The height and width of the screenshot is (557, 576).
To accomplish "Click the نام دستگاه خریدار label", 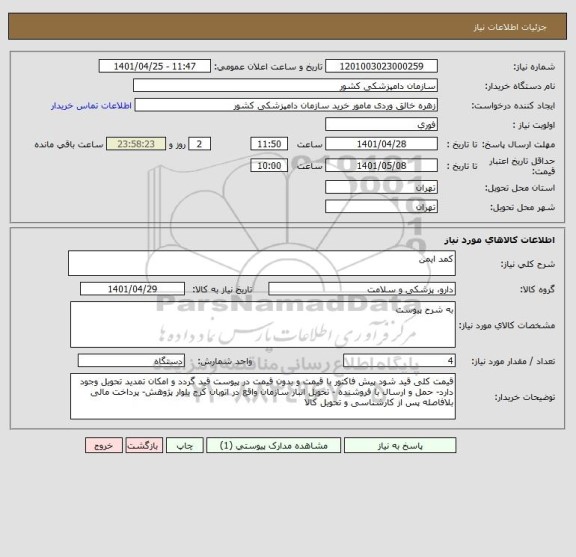I will tap(520, 86).
